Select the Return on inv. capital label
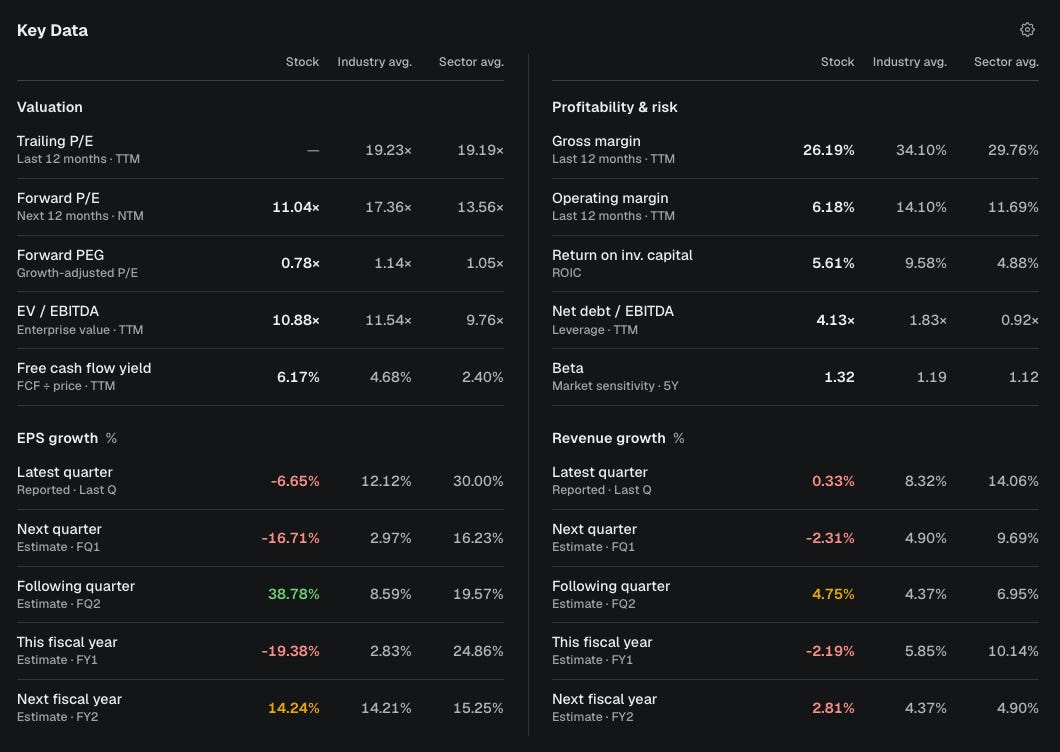1060x752 pixels. 622,255
